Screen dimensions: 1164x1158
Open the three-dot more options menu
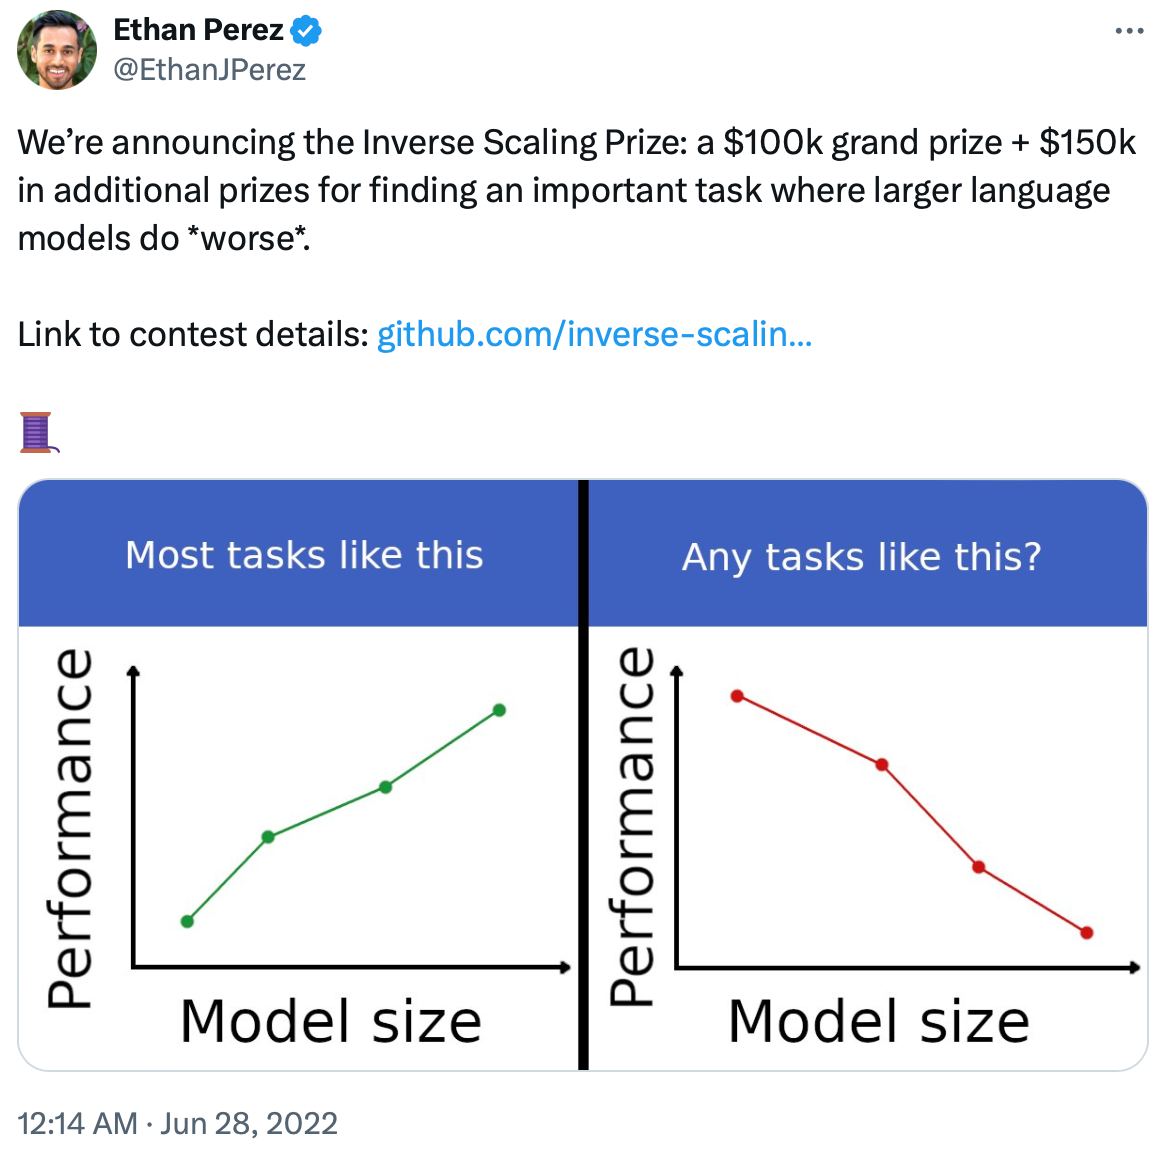tap(1129, 32)
